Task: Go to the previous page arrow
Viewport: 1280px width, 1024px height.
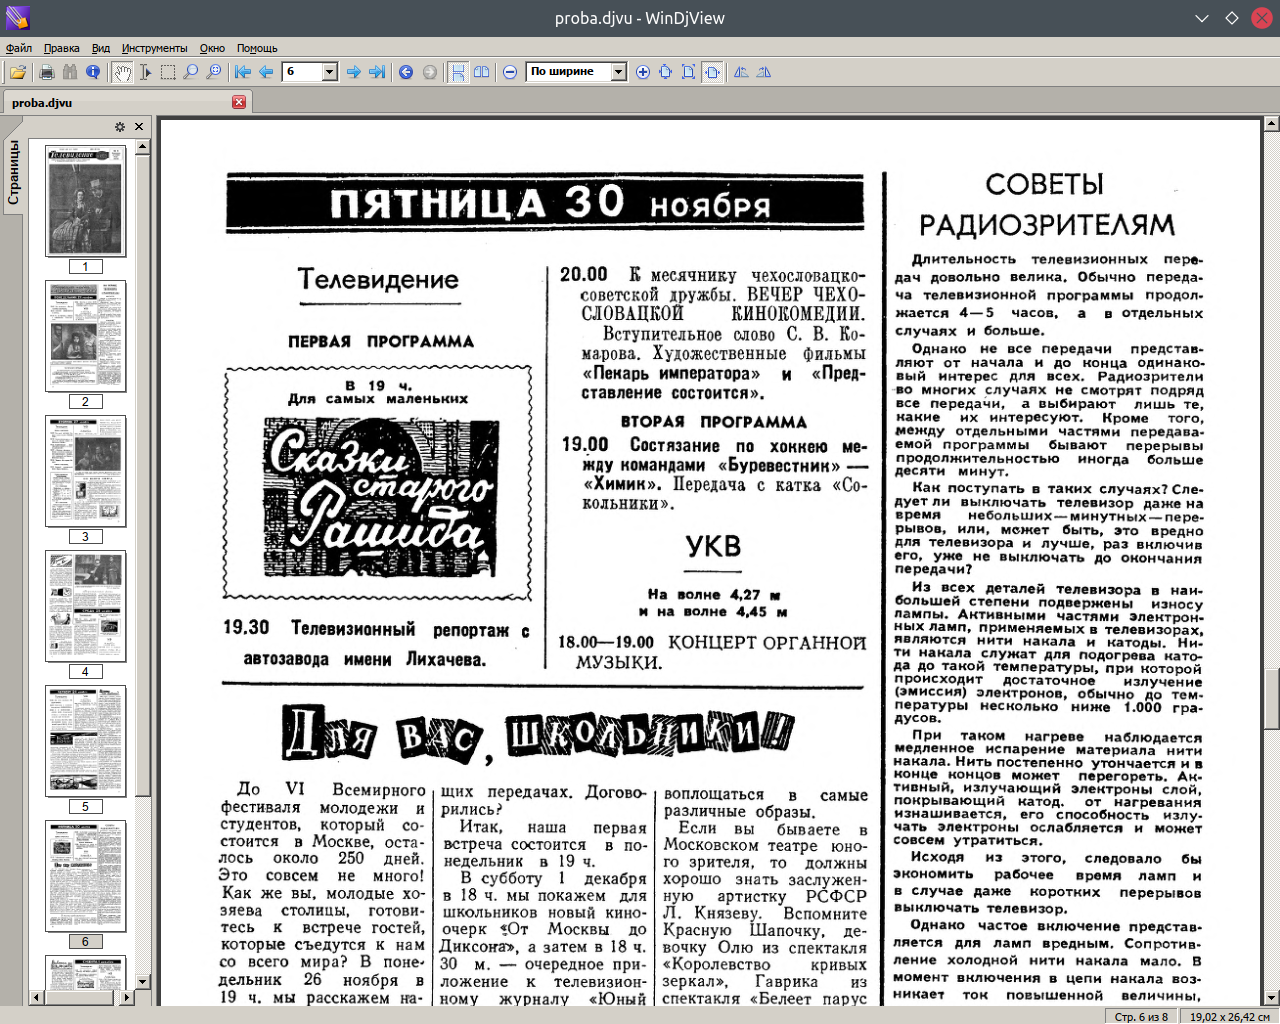Action: tap(266, 72)
